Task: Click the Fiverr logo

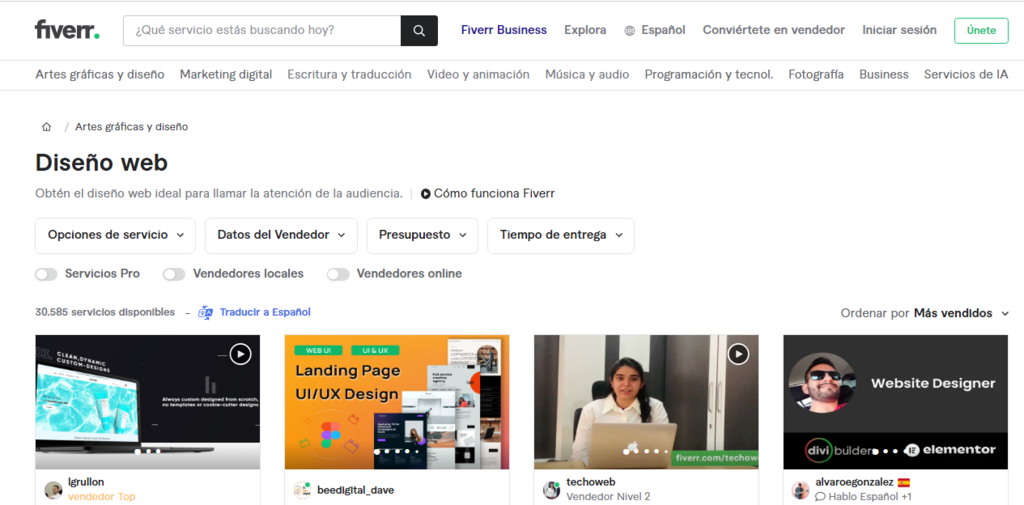Action: click(67, 30)
